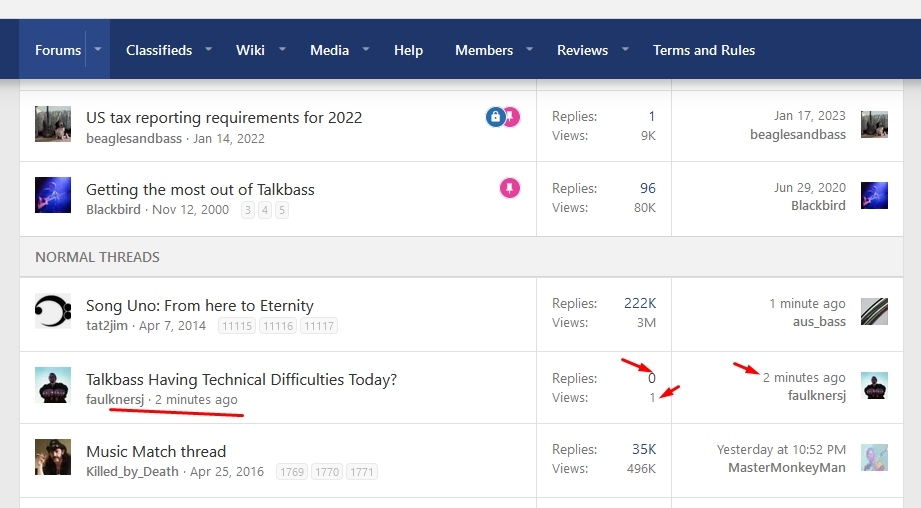Expand the Classifieds dropdown arrow

pyautogui.click(x=209, y=49)
